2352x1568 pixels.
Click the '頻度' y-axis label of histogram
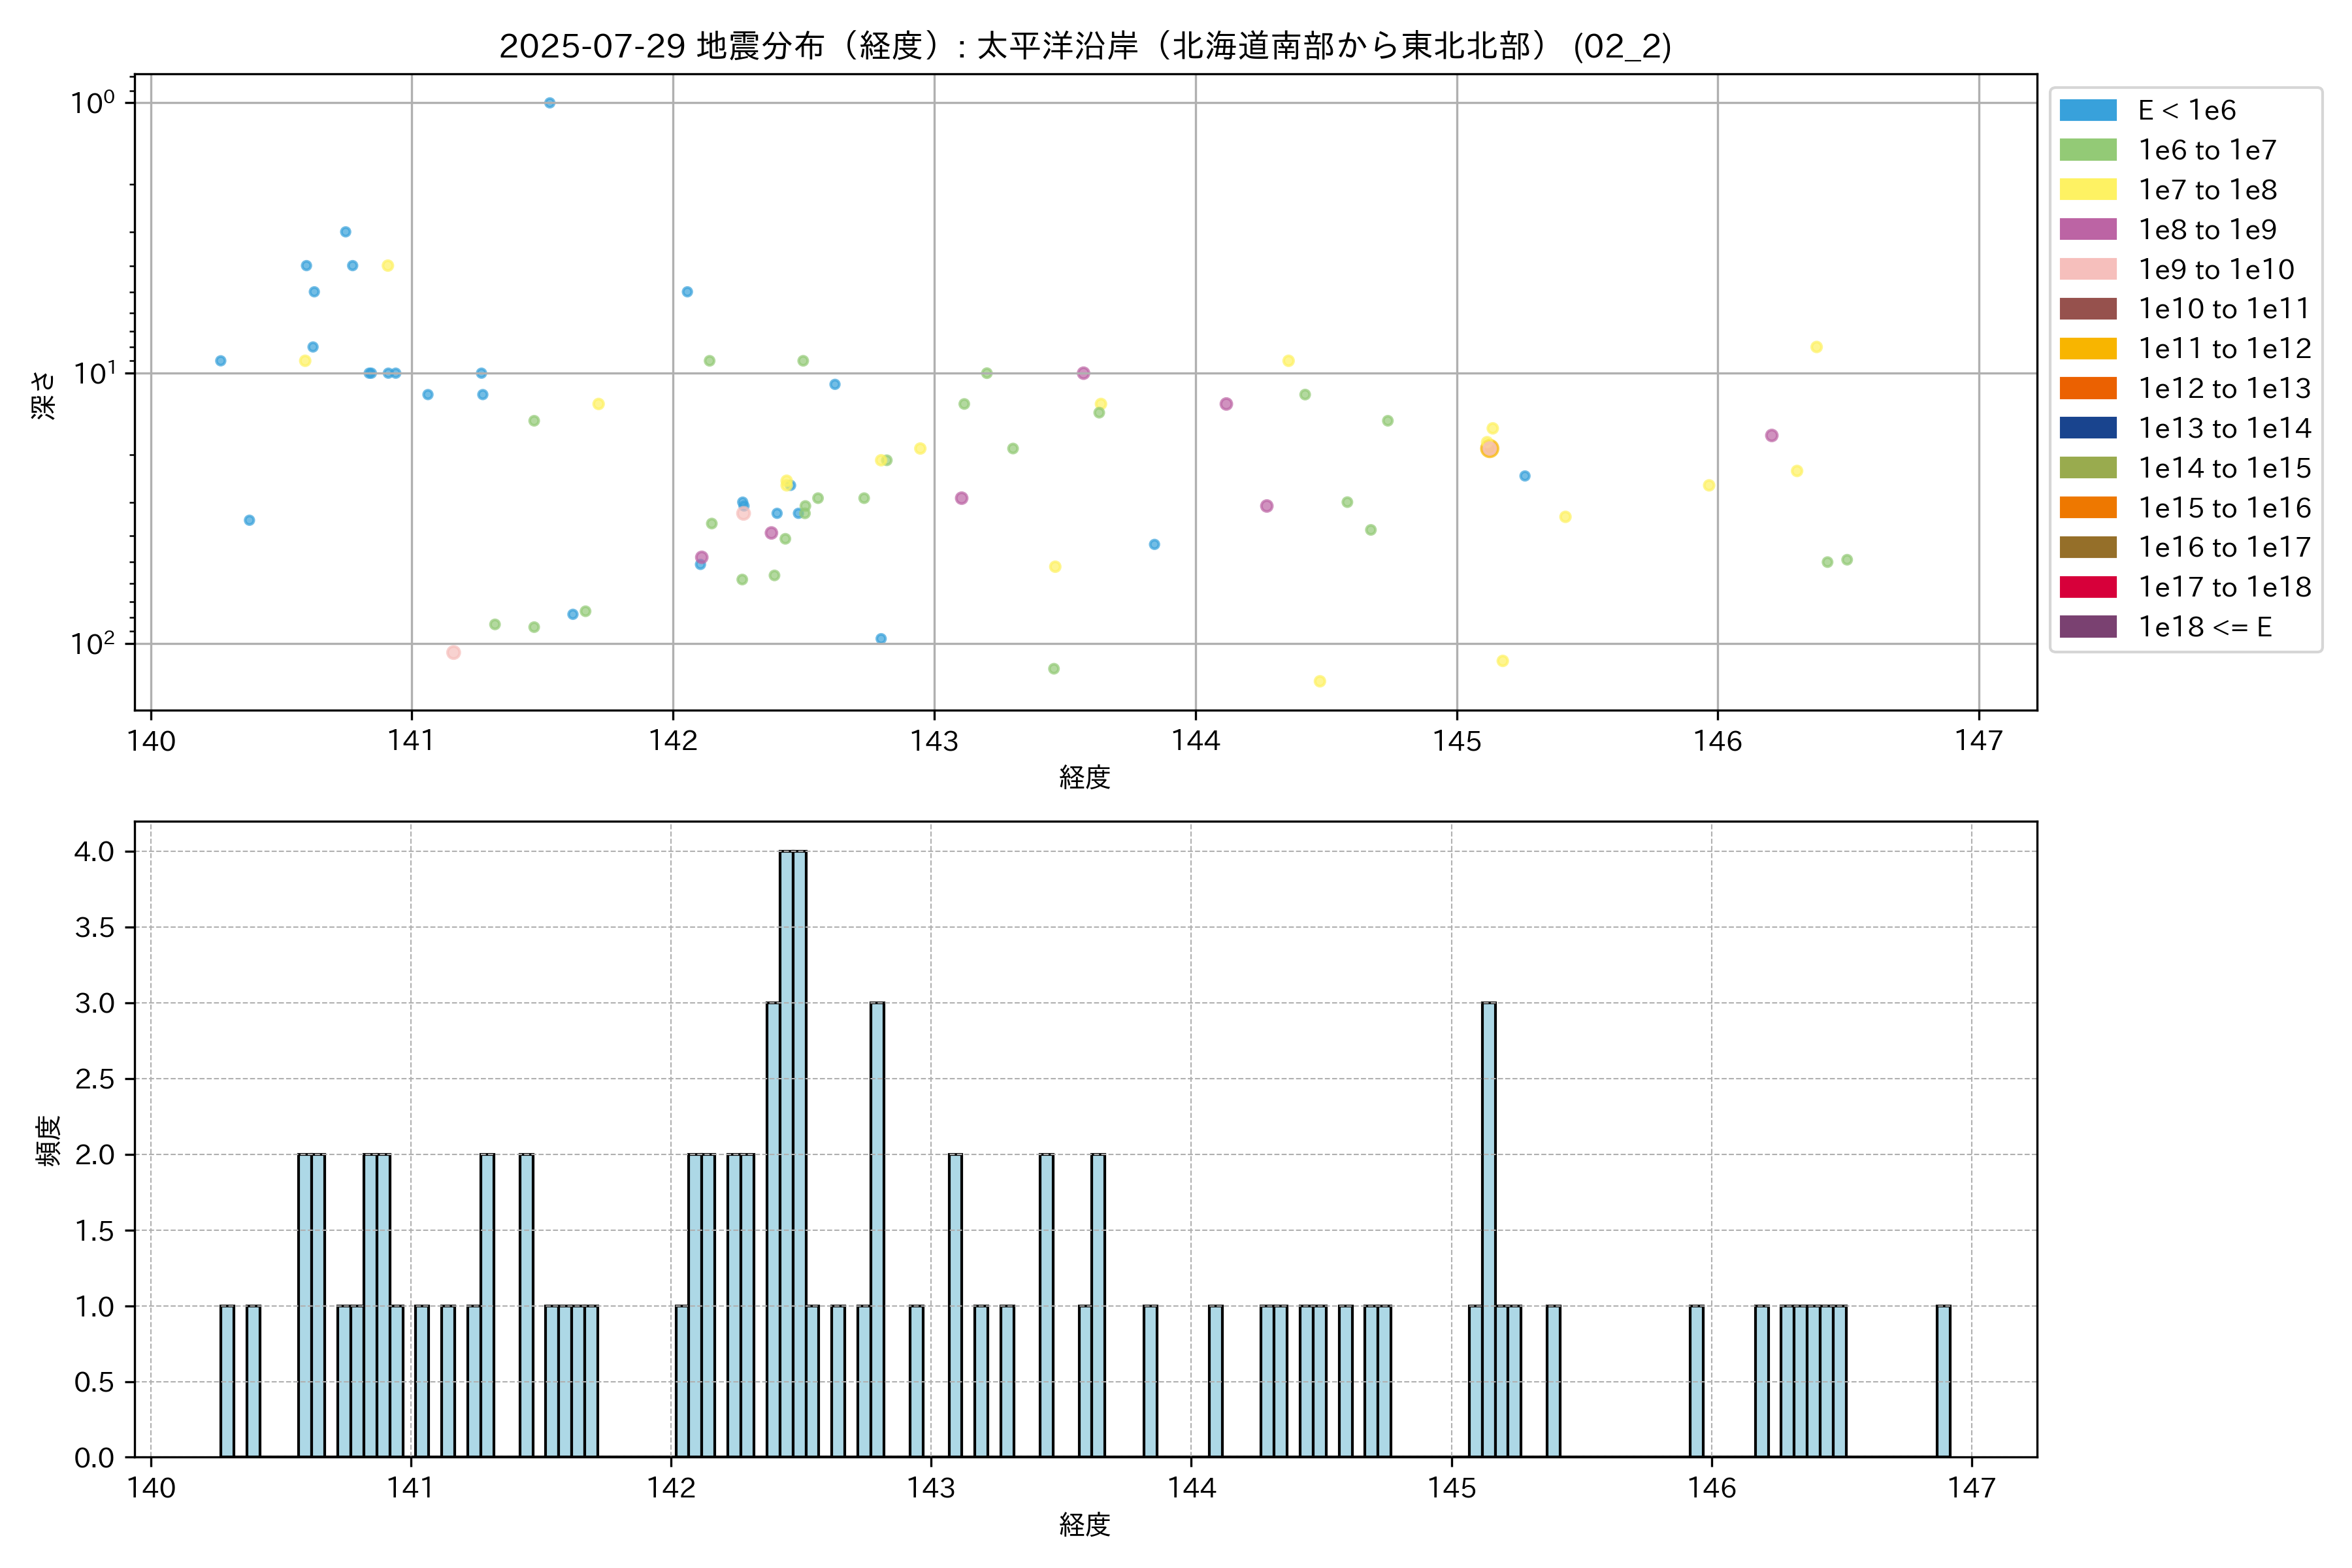47,1140
